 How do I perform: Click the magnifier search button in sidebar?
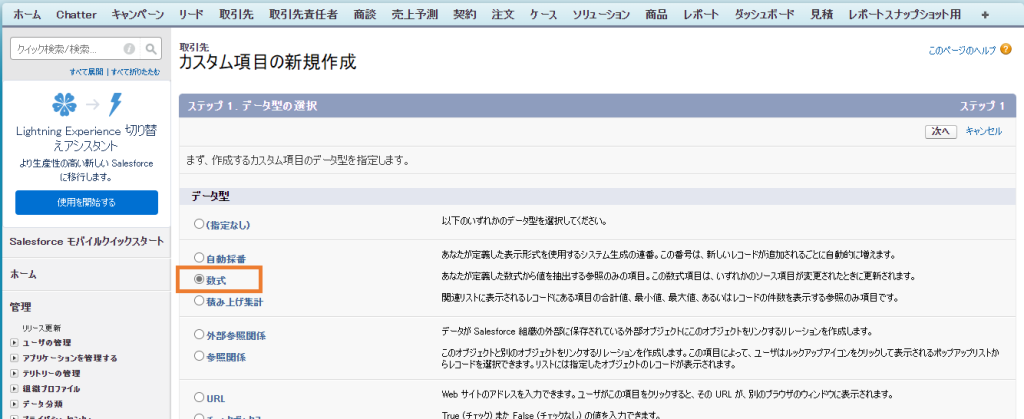click(x=150, y=49)
